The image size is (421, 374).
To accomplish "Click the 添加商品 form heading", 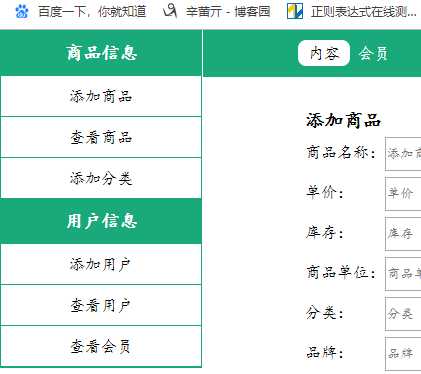I will click(x=343, y=120).
